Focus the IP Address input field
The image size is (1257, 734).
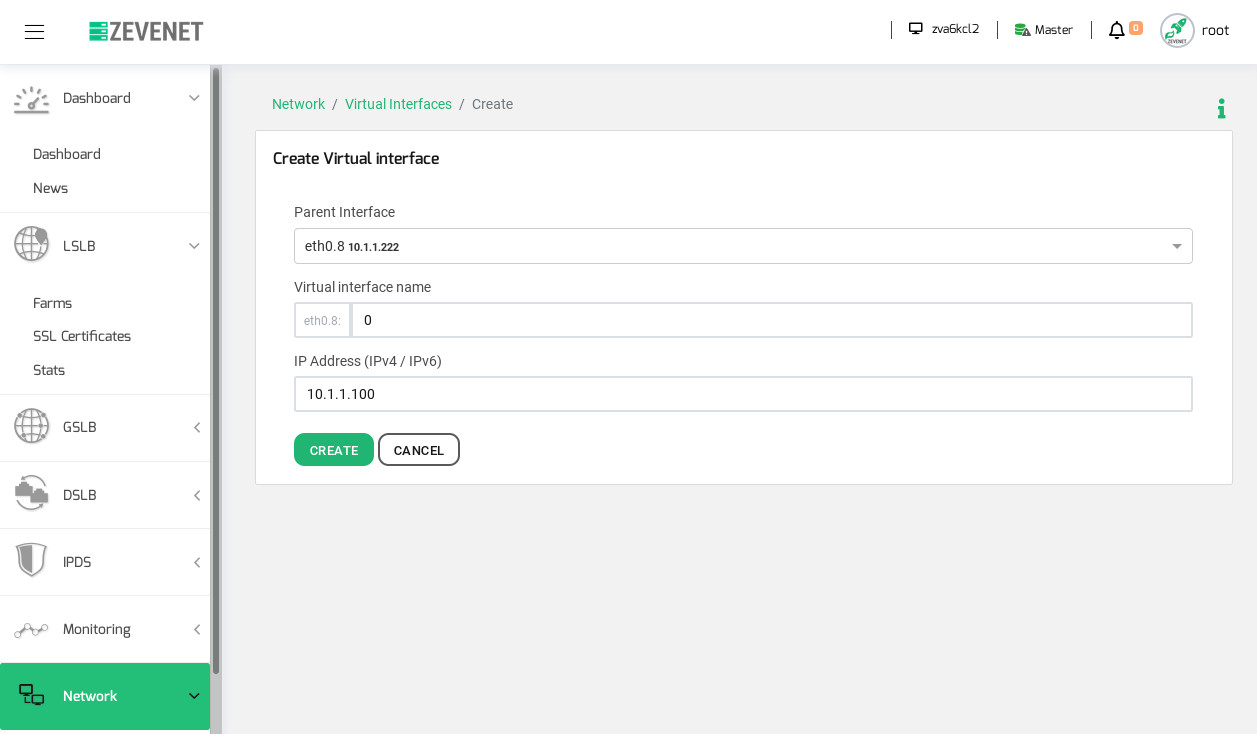(x=743, y=394)
